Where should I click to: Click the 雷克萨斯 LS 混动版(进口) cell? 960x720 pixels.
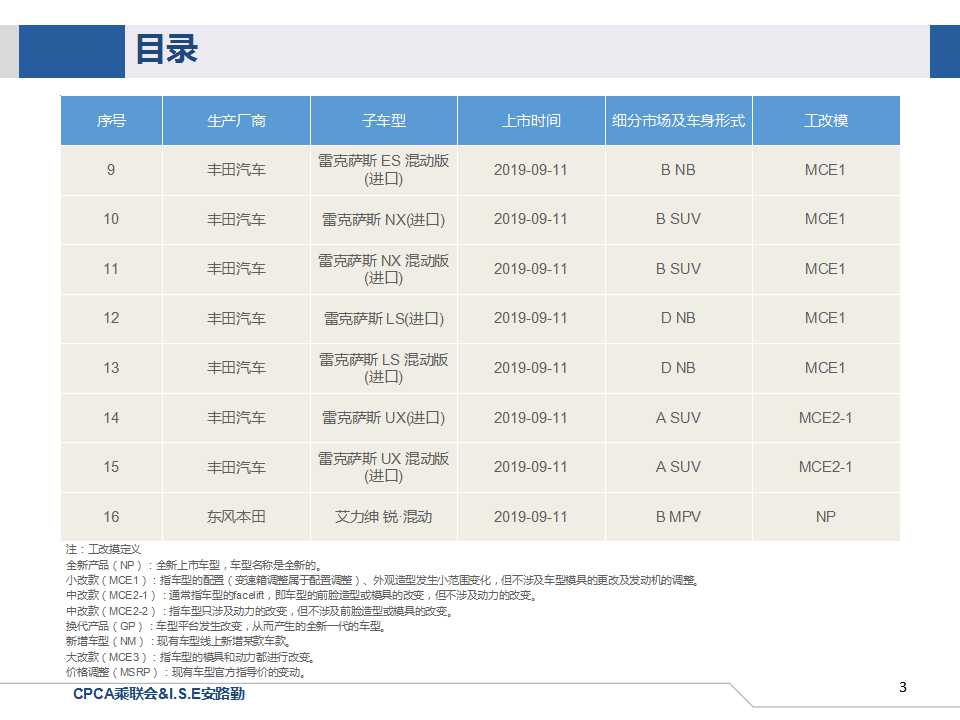coord(384,368)
